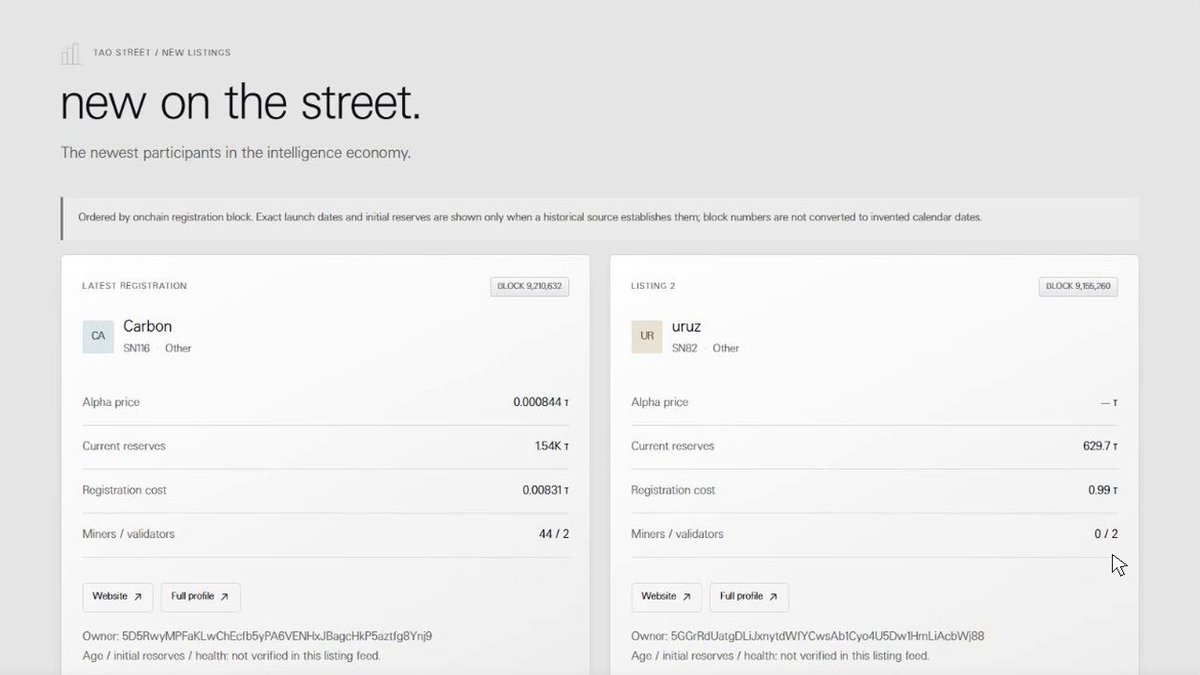Click Carbon's miners / validators value 44 / 2
Screen dimensions: 1200x675
pos(554,534)
